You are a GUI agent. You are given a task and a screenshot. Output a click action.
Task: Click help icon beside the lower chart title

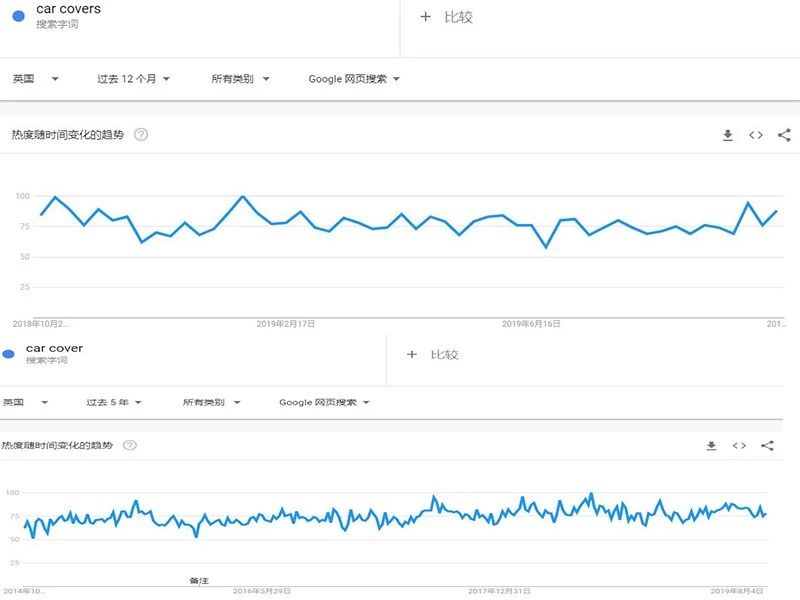129,445
